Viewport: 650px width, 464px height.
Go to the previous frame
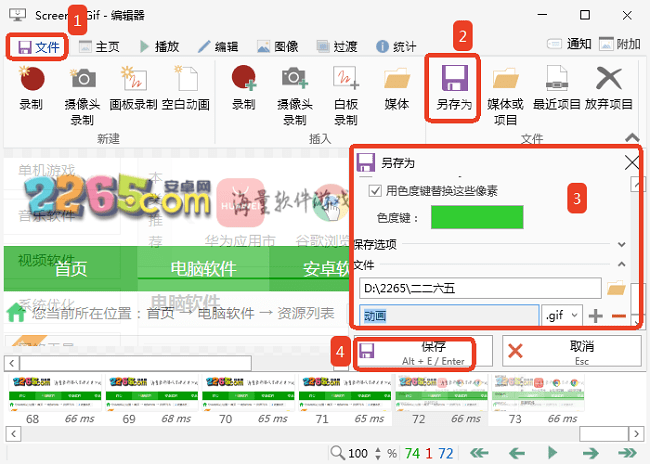click(x=517, y=453)
